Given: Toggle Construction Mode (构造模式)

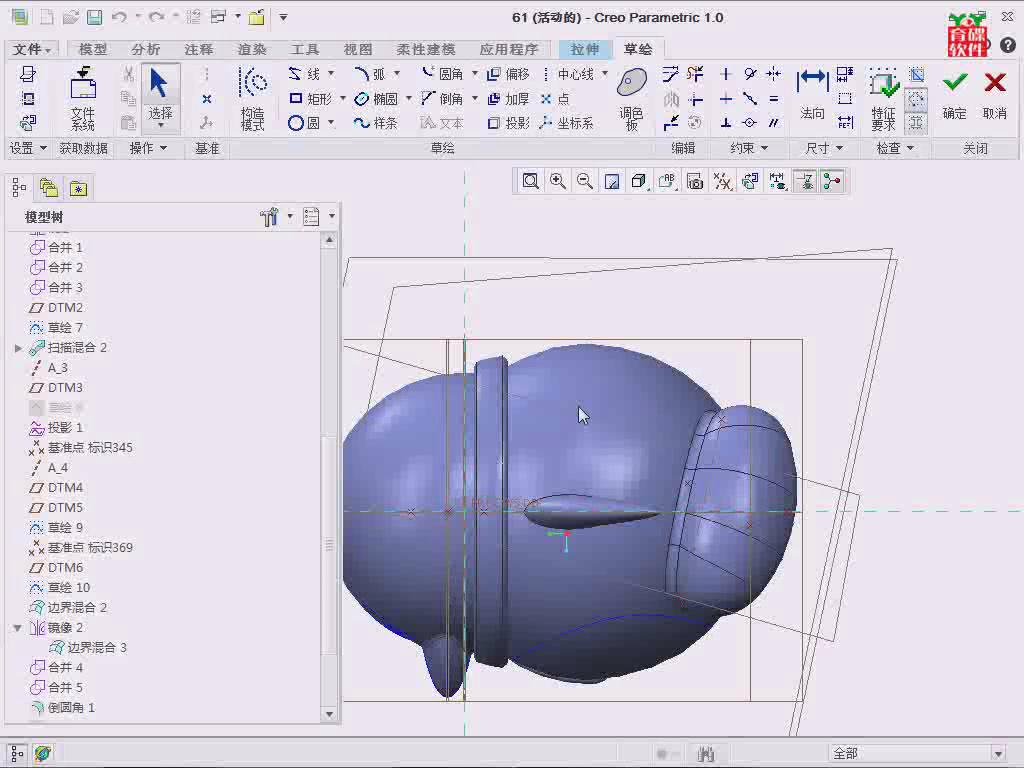Looking at the screenshot, I should click(x=253, y=98).
